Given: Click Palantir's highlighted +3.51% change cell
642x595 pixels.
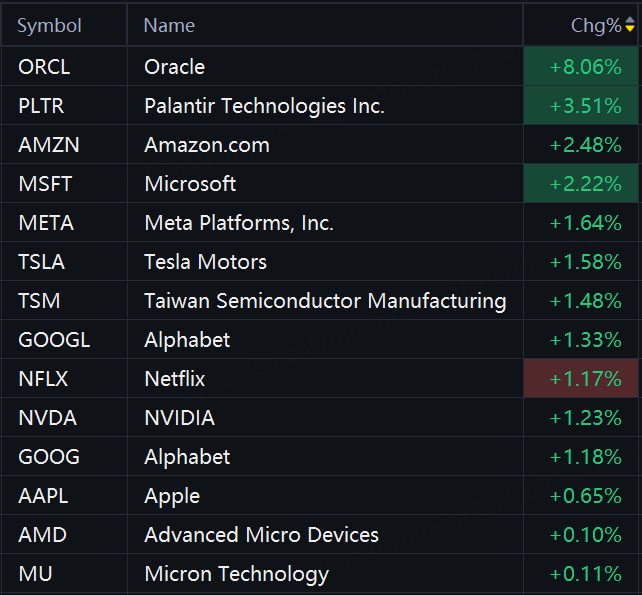Looking at the screenshot, I should coord(582,106).
